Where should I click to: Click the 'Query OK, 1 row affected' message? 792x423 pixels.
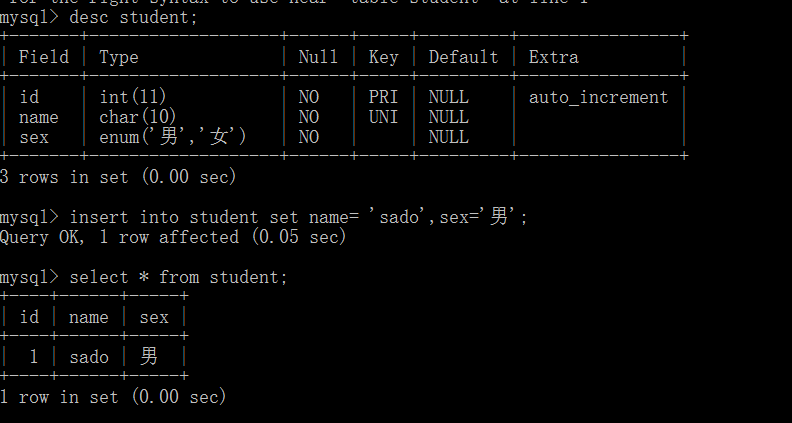coord(119,237)
